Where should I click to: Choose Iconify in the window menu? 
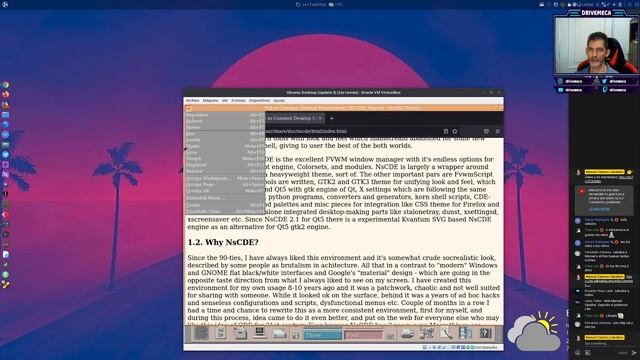click(x=225, y=140)
